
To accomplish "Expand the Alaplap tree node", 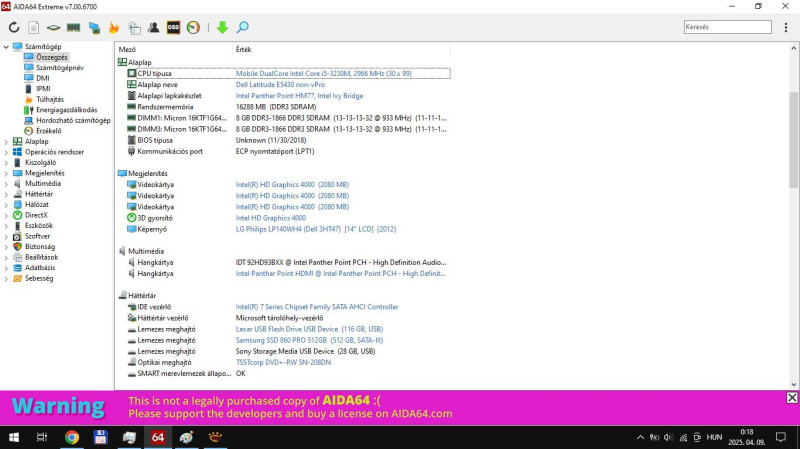I will coord(6,141).
